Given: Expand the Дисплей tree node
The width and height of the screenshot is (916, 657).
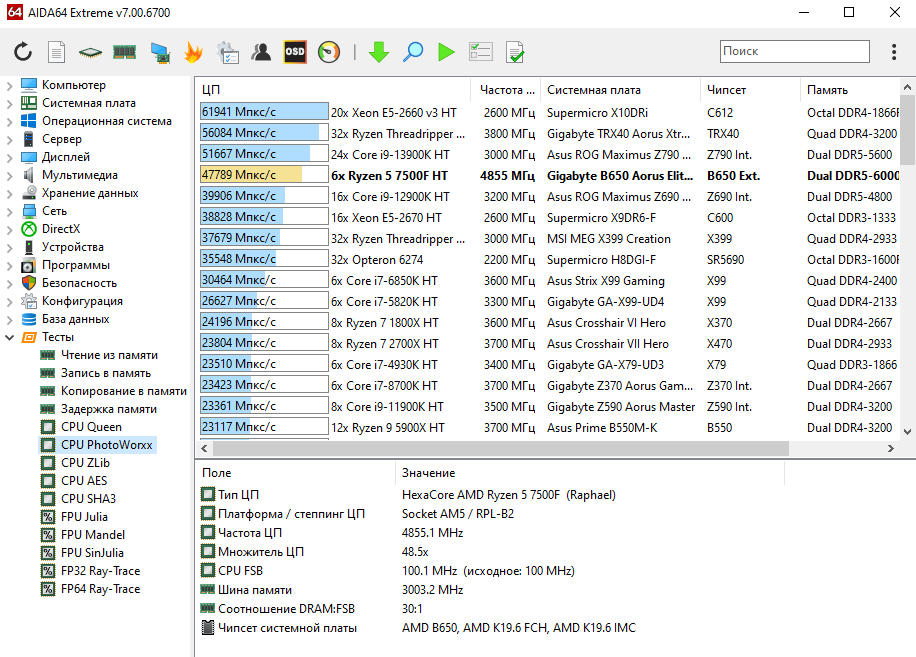Looking at the screenshot, I should [x=9, y=158].
